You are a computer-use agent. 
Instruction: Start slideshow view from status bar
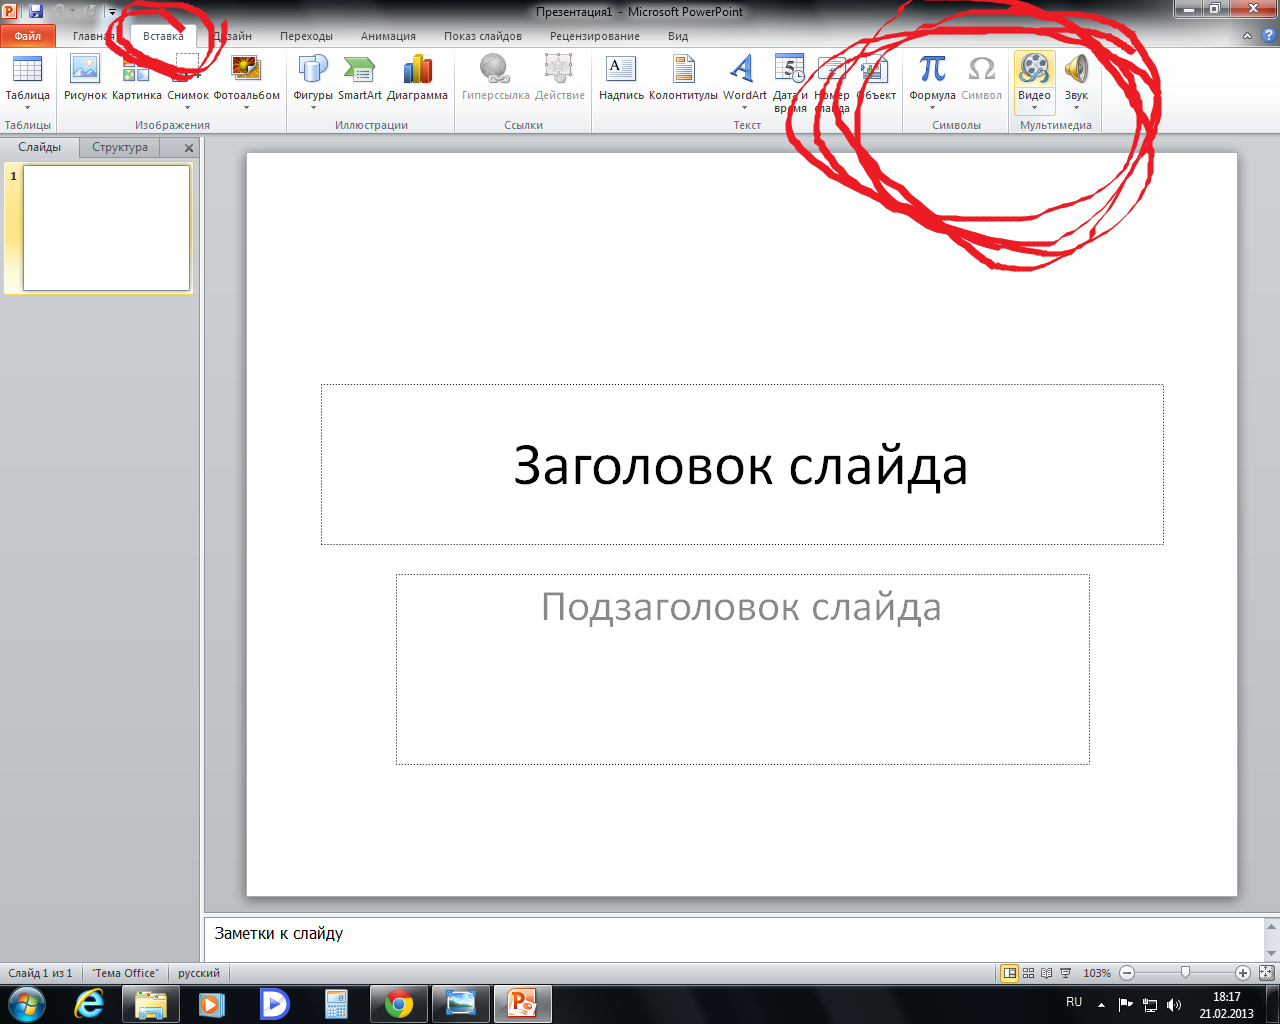click(1066, 973)
